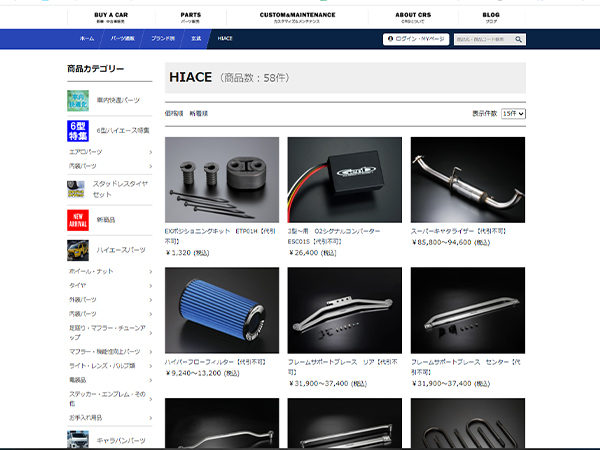Expand お手入れ用品 category
This screenshot has height=450, width=600.
coord(110,417)
